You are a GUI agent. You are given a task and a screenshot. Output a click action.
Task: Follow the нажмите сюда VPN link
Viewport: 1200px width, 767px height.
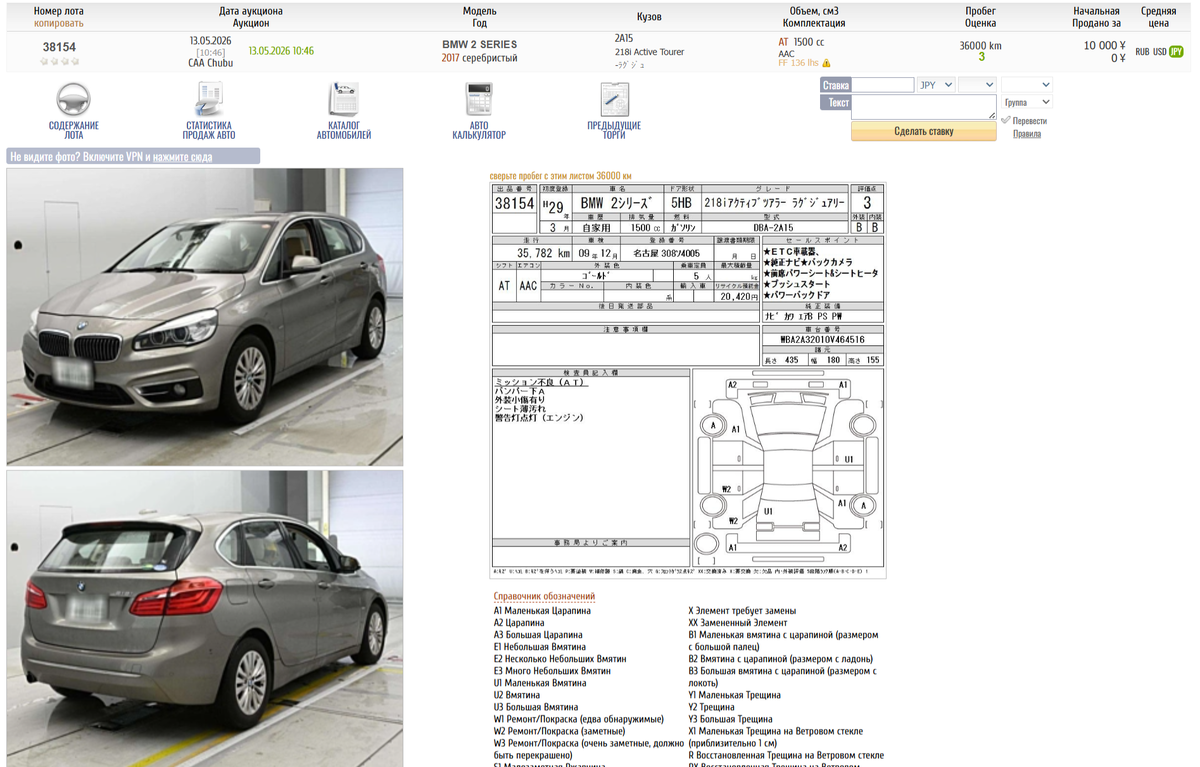(182, 157)
